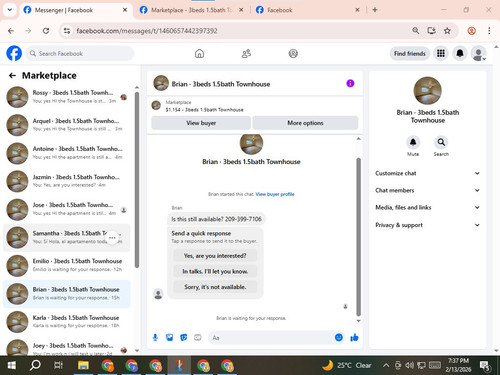Expand Chat members section

[x=428, y=190]
